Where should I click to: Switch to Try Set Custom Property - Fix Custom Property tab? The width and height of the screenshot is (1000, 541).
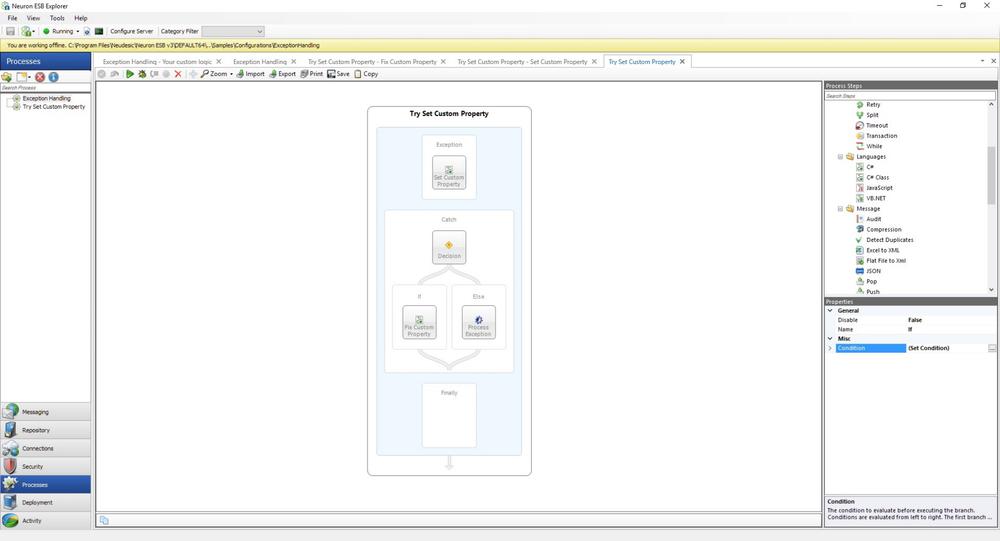coord(372,62)
